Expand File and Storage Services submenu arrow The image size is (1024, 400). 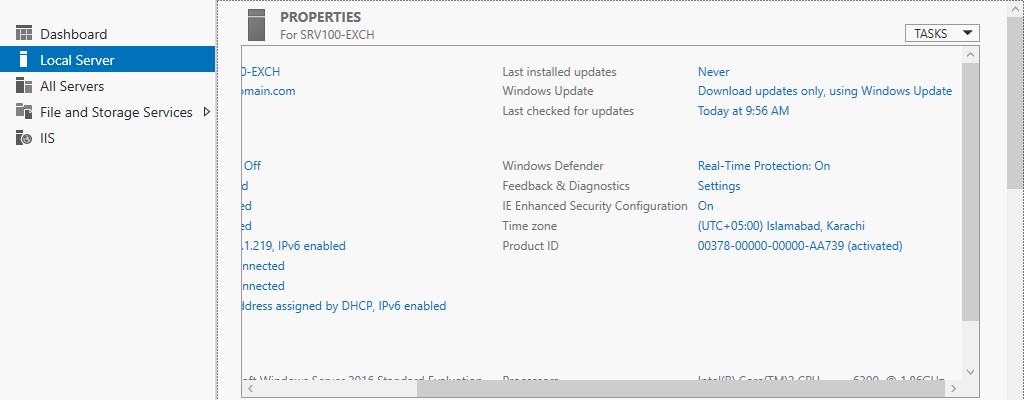pos(206,112)
